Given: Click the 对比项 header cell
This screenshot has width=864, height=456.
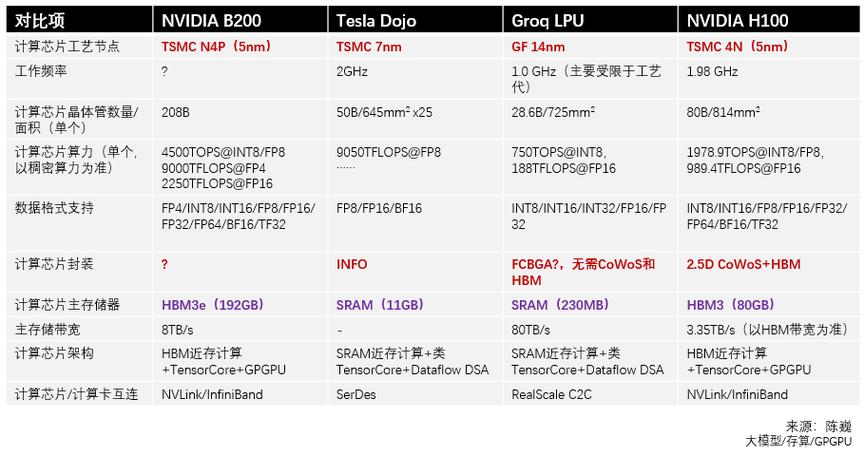Looking at the screenshot, I should pos(41,20).
